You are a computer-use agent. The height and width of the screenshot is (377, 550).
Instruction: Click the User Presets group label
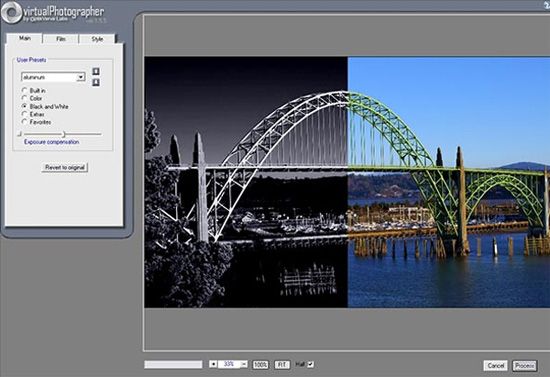(x=31, y=60)
